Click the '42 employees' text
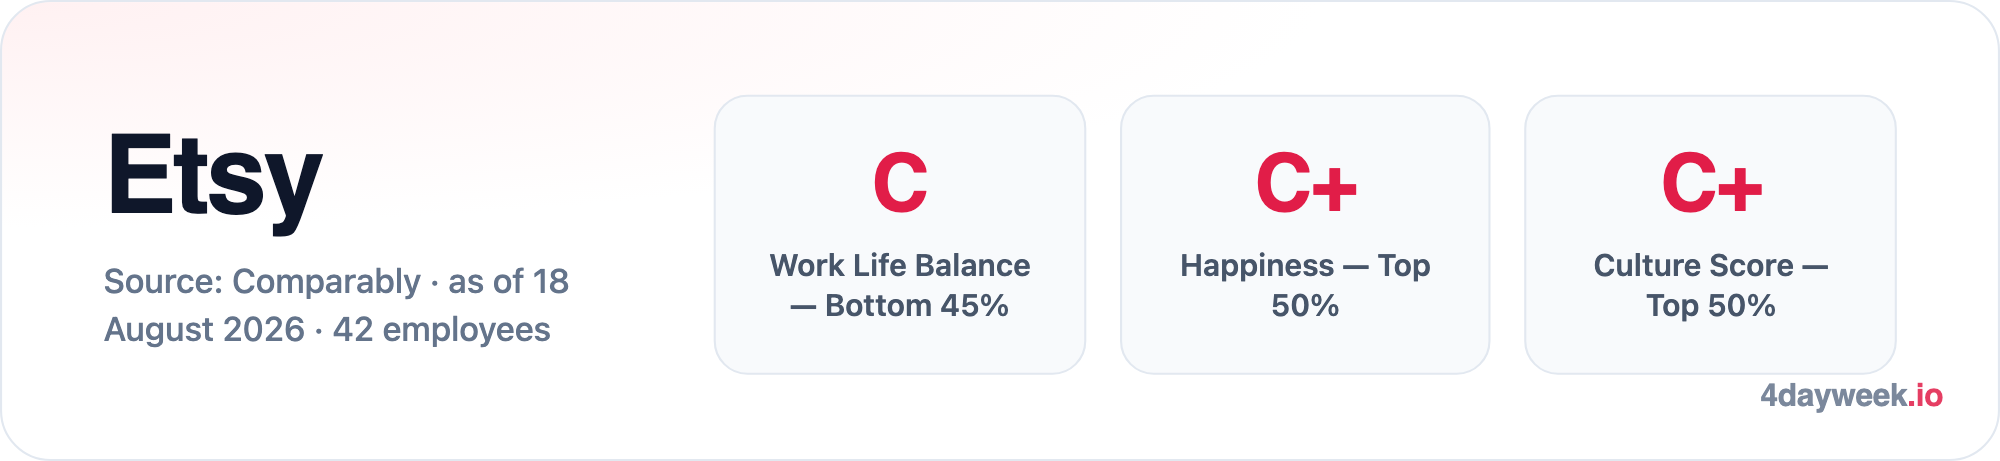2000x461 pixels. click(x=441, y=330)
